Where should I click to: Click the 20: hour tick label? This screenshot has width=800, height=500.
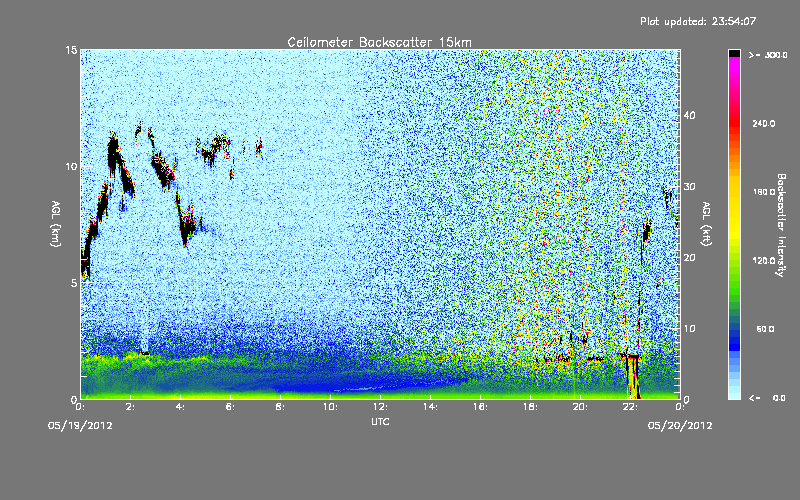point(580,407)
